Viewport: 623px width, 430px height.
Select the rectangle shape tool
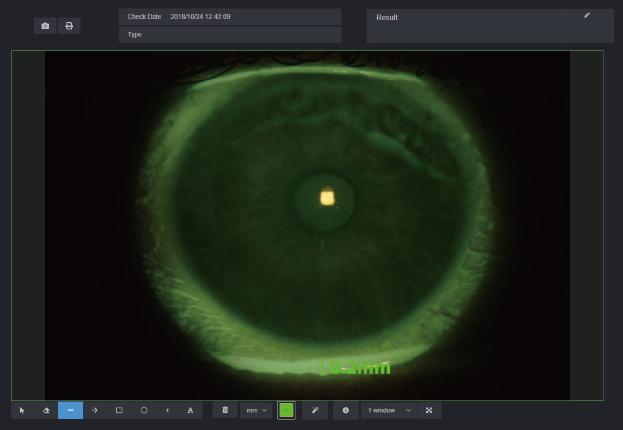(119, 410)
